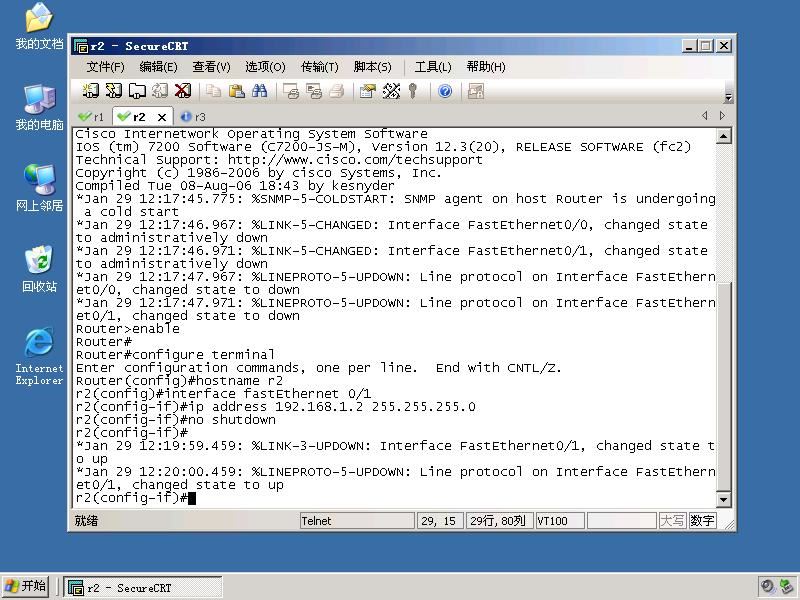Click the 'no shutdown' command line
Viewport: 800px width, 600px height.
[176, 420]
